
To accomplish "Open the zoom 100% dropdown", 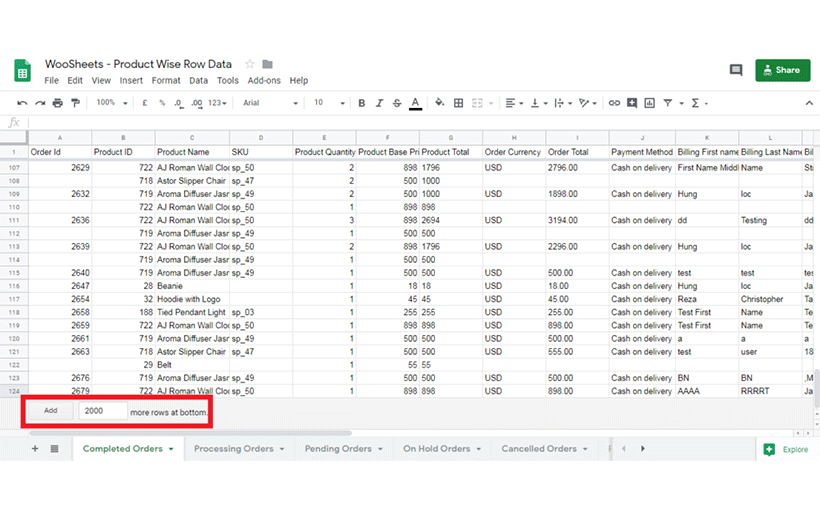I will click(112, 103).
